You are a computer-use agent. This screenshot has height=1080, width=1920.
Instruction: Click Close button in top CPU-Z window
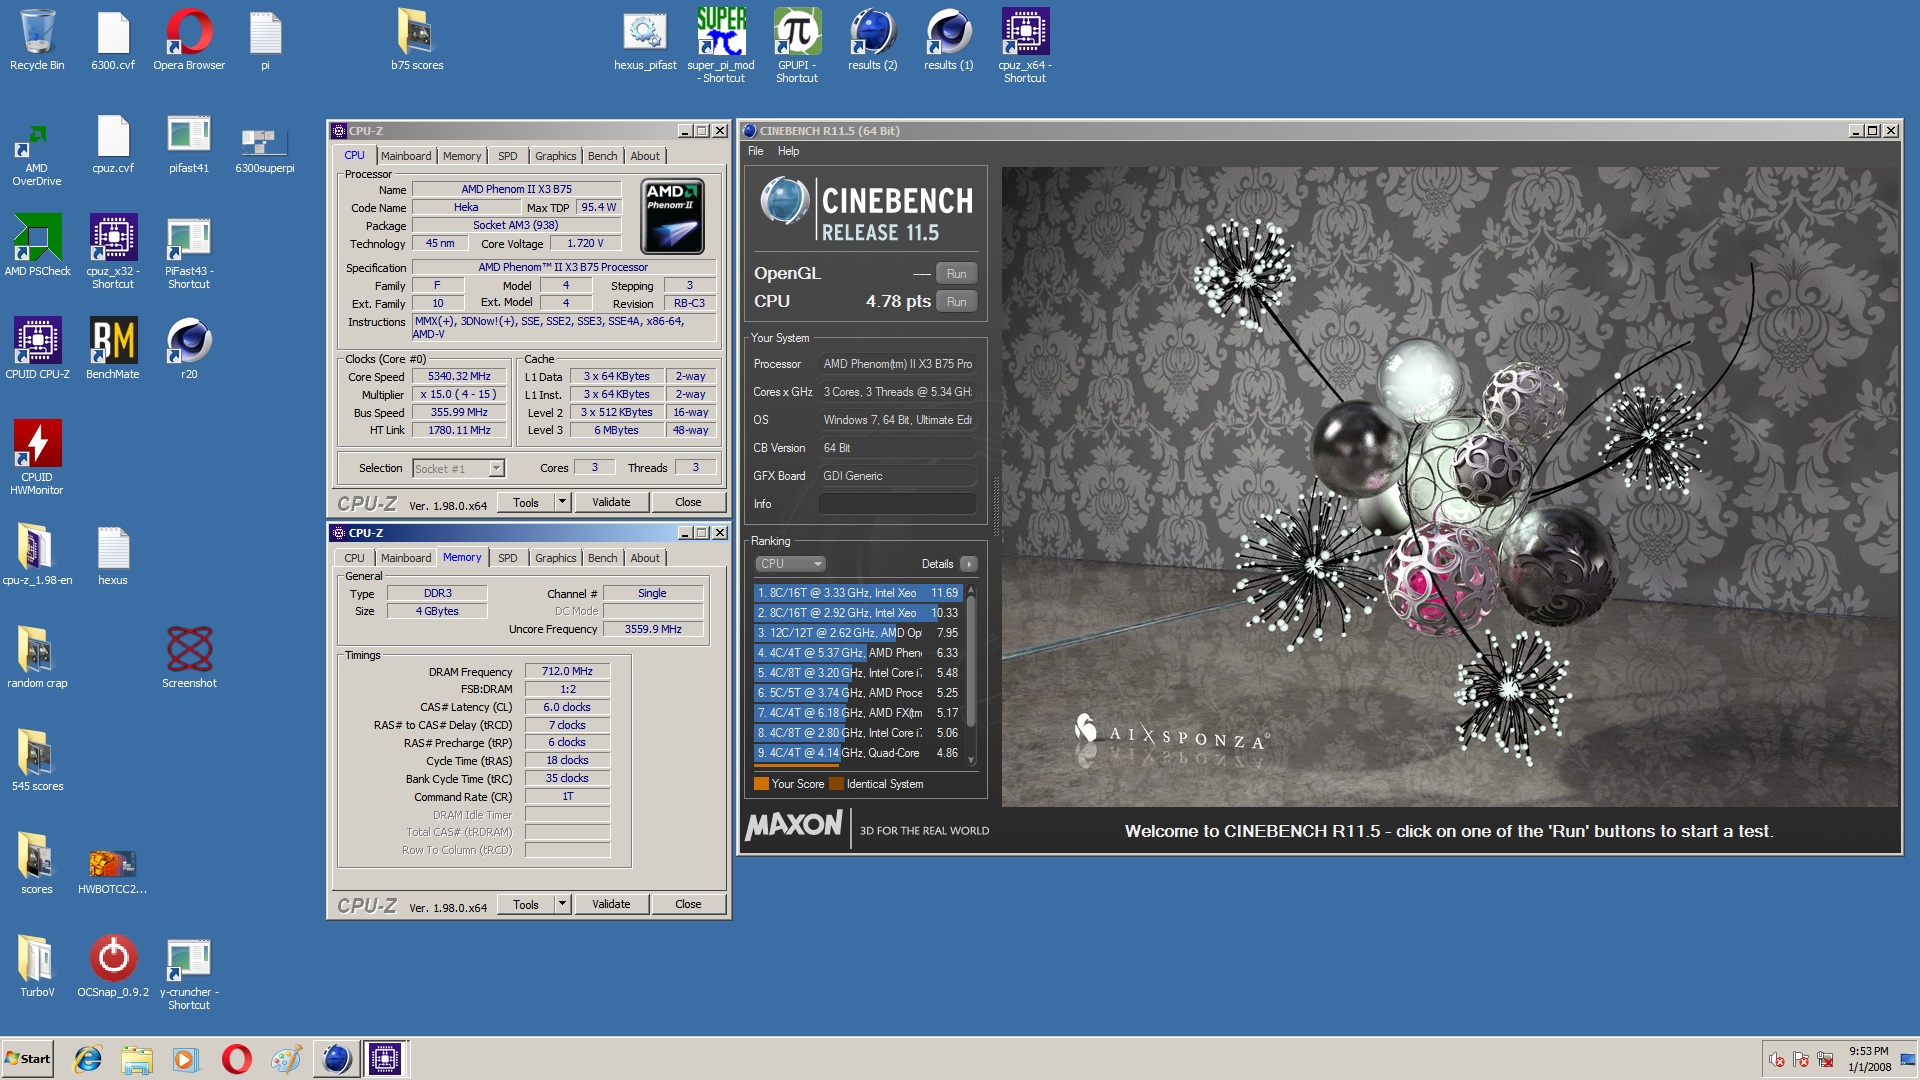[688, 502]
